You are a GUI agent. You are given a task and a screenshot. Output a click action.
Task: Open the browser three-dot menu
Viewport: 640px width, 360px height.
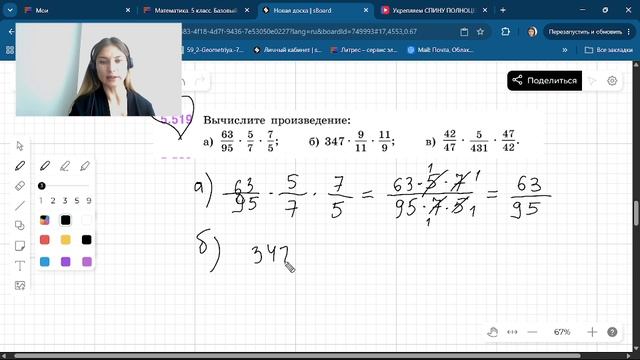click(x=629, y=32)
